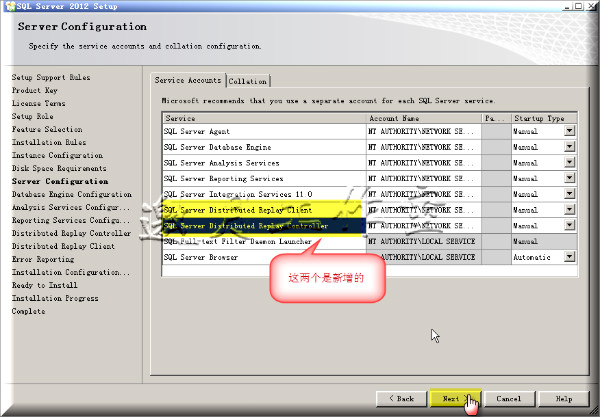Click Installation Configuration... step

click(x=71, y=272)
